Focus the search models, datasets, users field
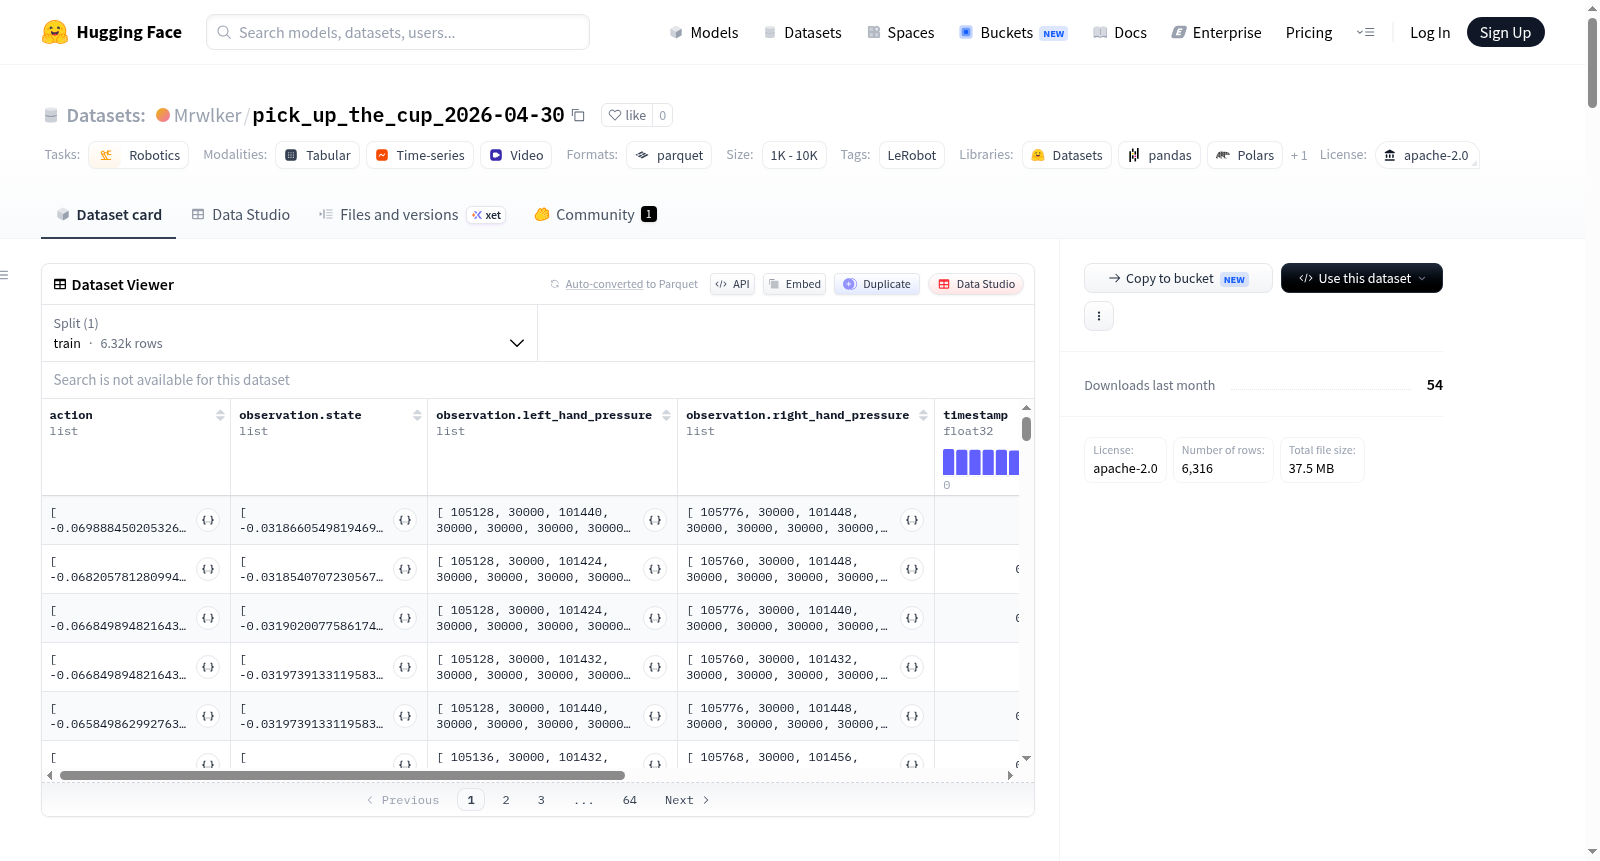 [398, 32]
